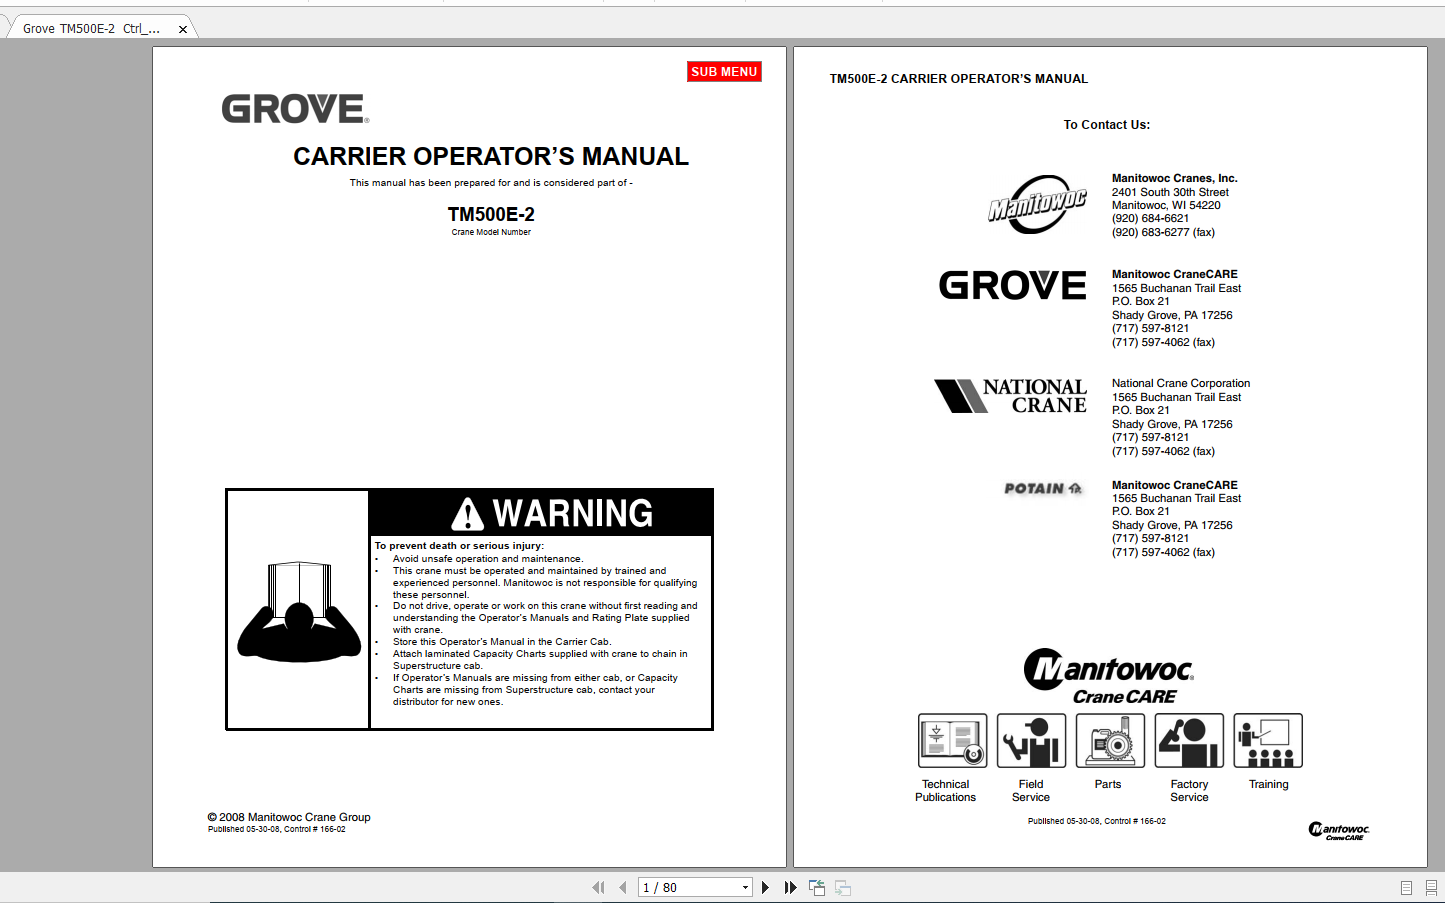Click the small Manitowoc Crane CARE footer logo
The width and height of the screenshot is (1445, 903).
click(1339, 830)
